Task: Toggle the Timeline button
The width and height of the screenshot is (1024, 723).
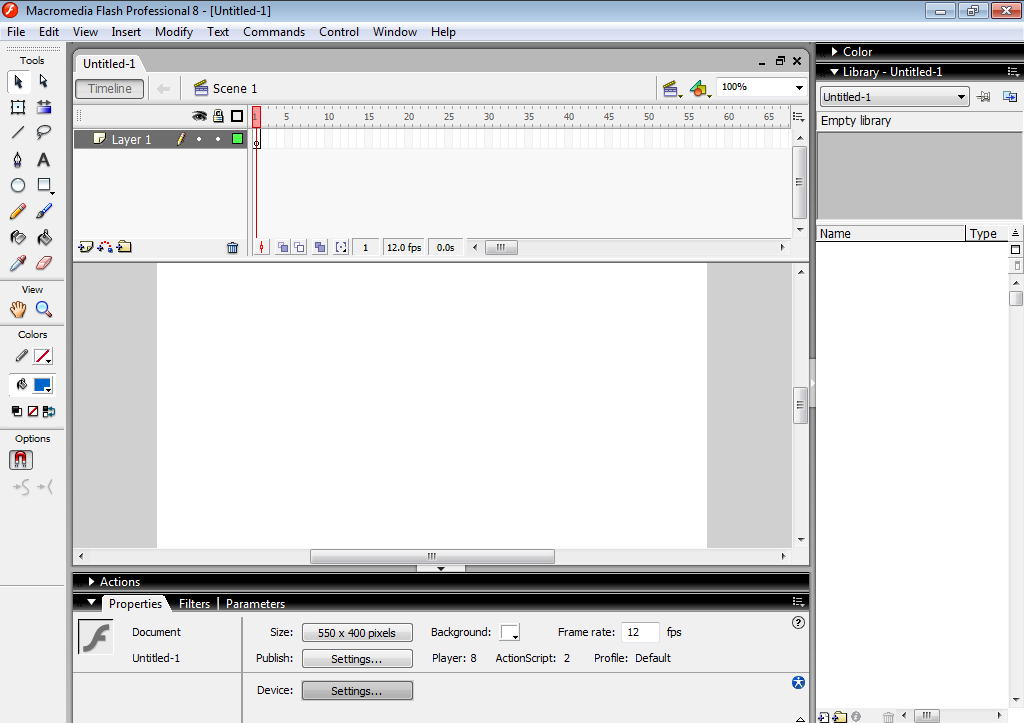Action: coord(110,89)
